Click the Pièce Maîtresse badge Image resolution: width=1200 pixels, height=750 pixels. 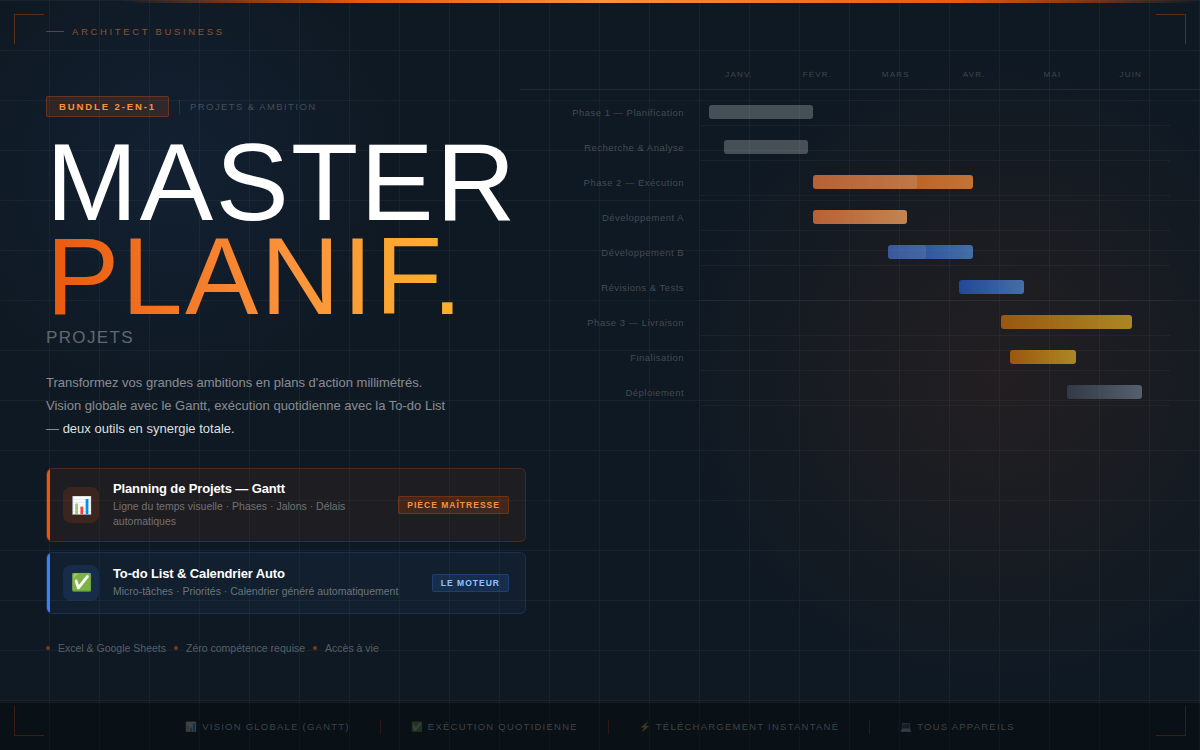click(x=453, y=505)
